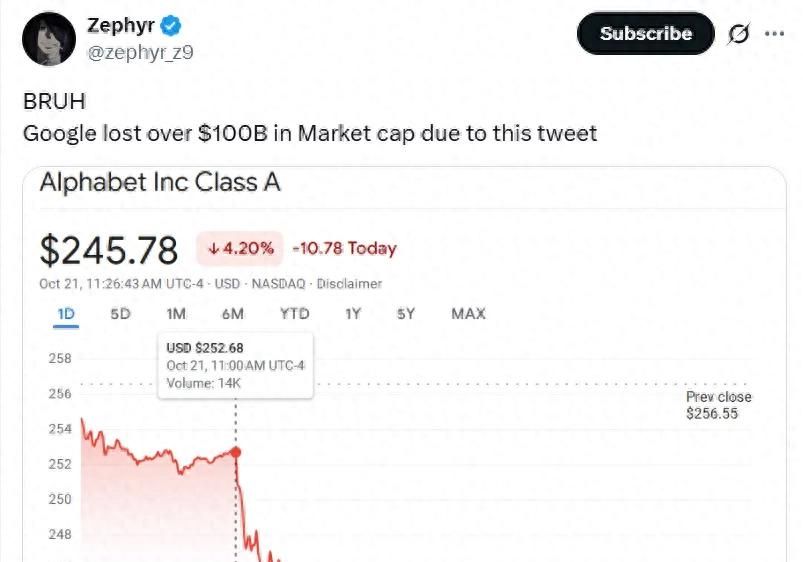Click the blue verified badge

coord(172,25)
